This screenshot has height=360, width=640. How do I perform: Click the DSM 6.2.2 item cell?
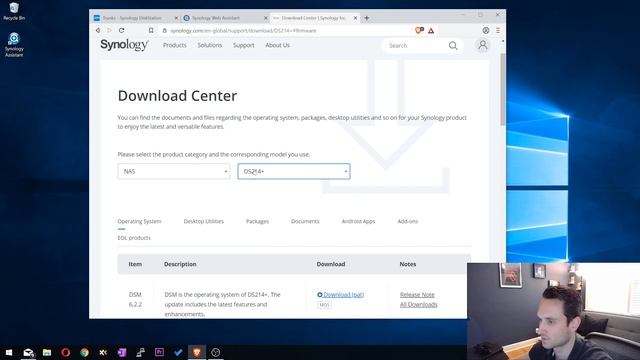[135, 300]
